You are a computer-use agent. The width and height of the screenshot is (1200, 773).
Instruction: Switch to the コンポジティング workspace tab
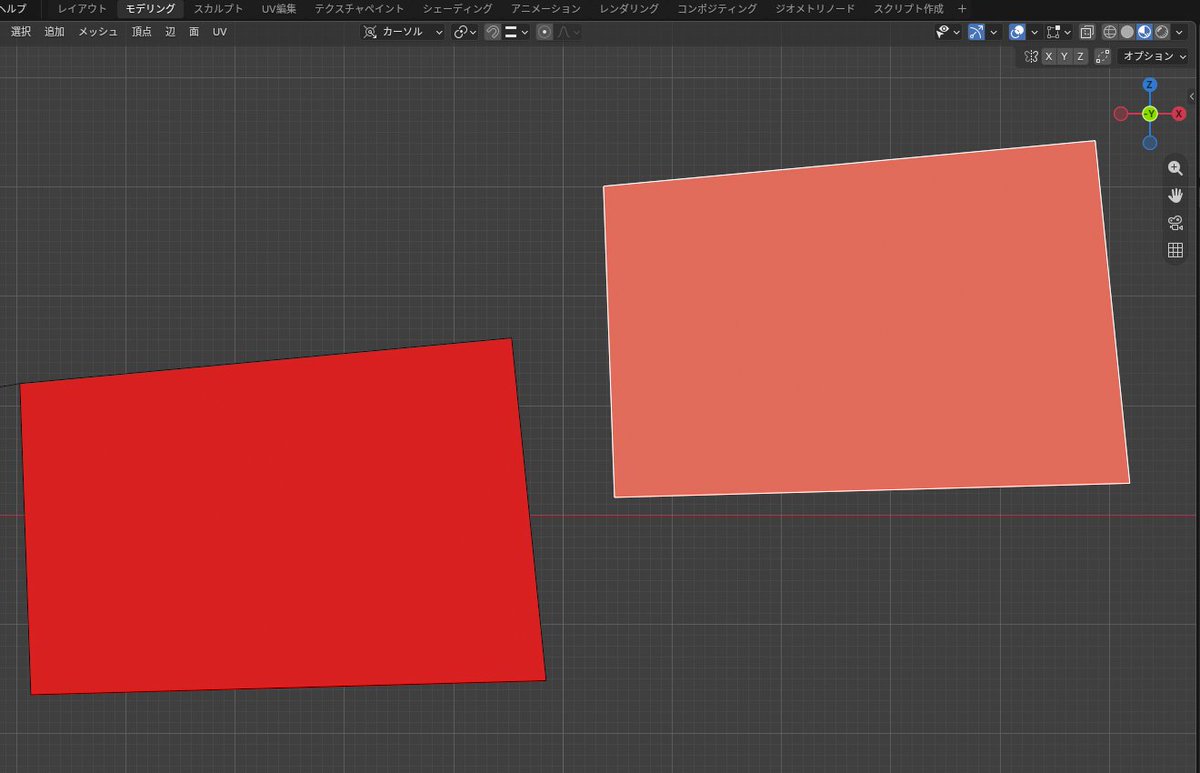pos(717,8)
